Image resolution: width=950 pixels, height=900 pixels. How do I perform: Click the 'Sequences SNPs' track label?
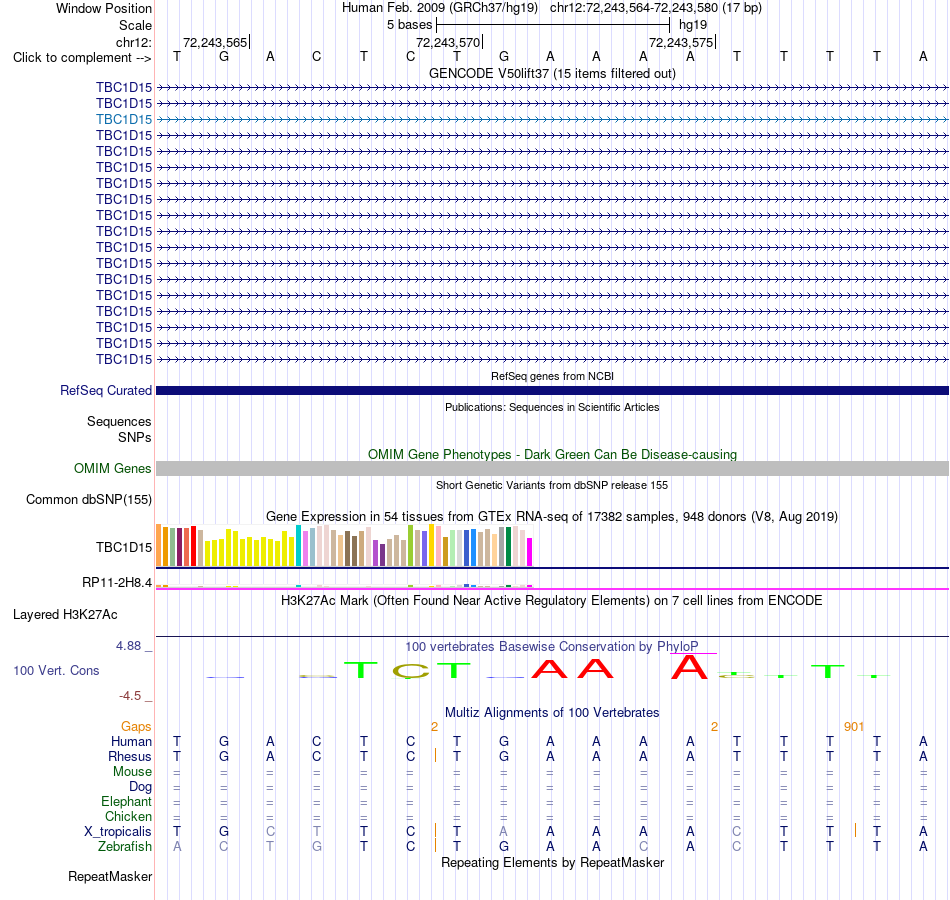119,429
